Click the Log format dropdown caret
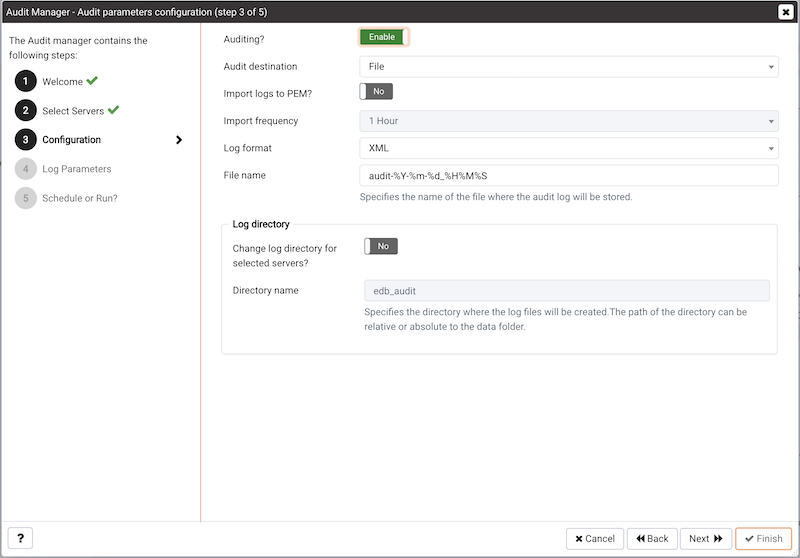 [771, 149]
